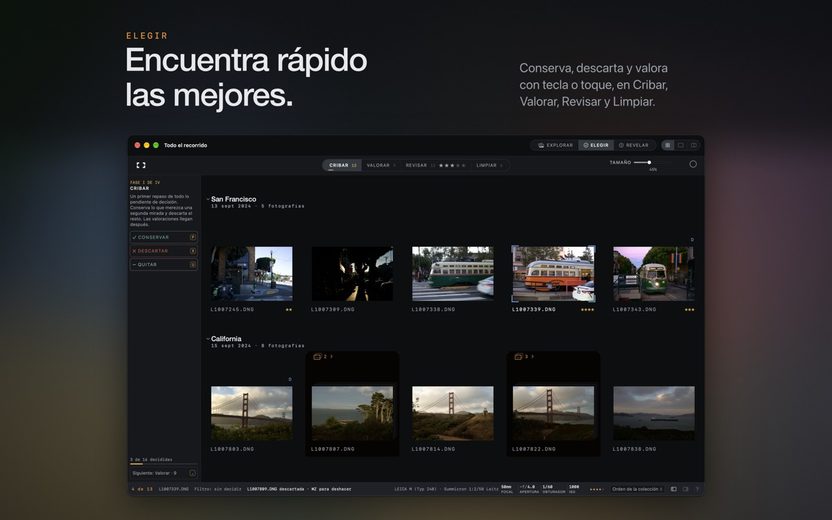This screenshot has height=520, width=832.
Task: Open the Orden de la colección dropdown
Action: click(637, 489)
